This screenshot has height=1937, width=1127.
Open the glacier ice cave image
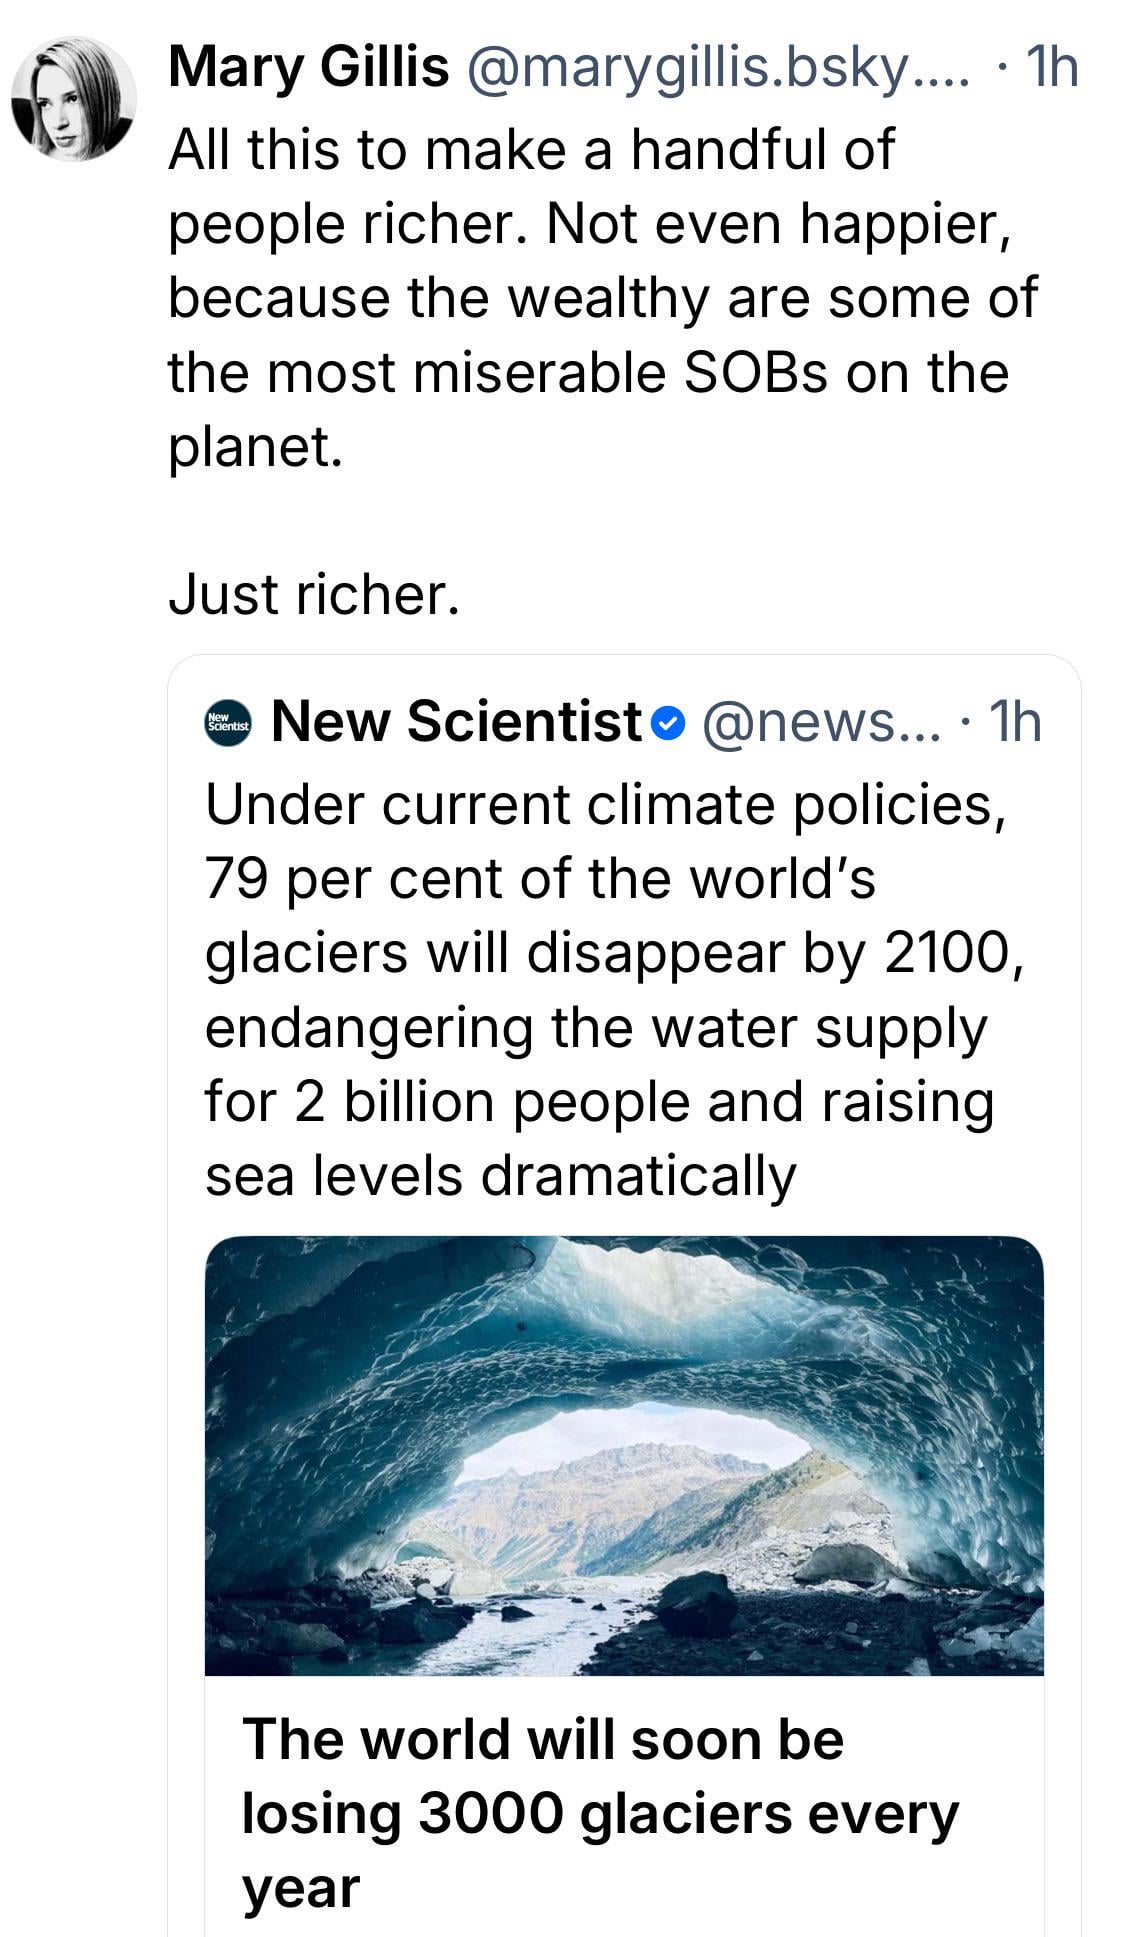pos(624,1455)
